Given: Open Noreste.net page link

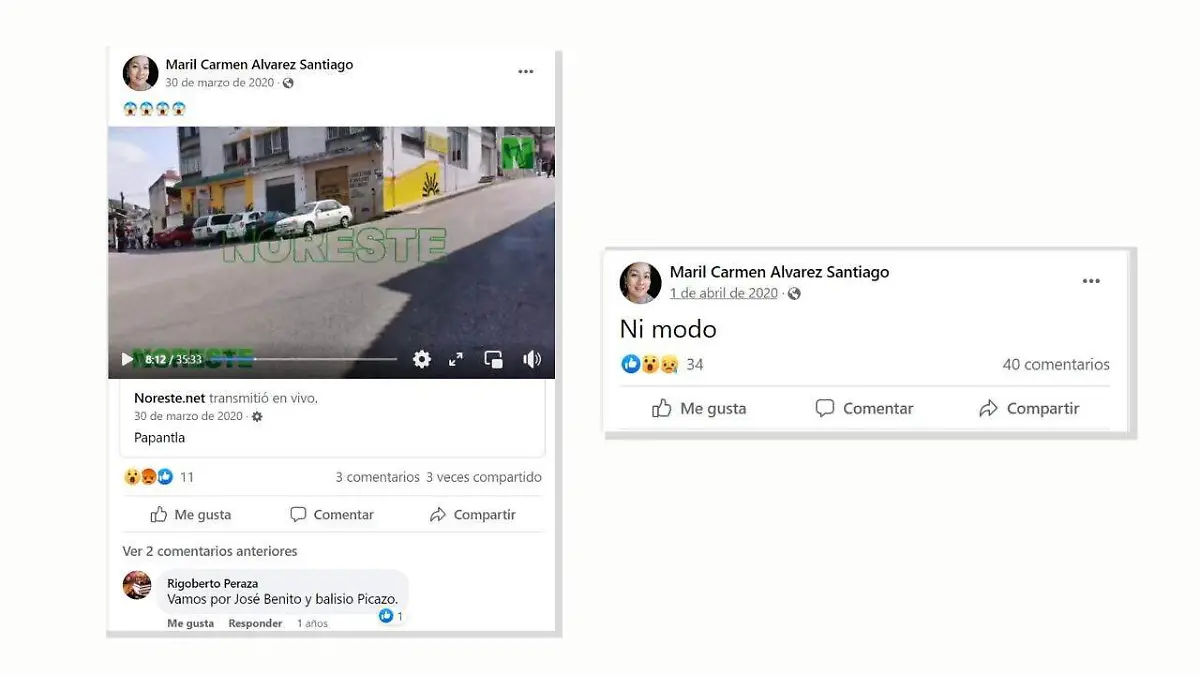Looking at the screenshot, I should 170,398.
